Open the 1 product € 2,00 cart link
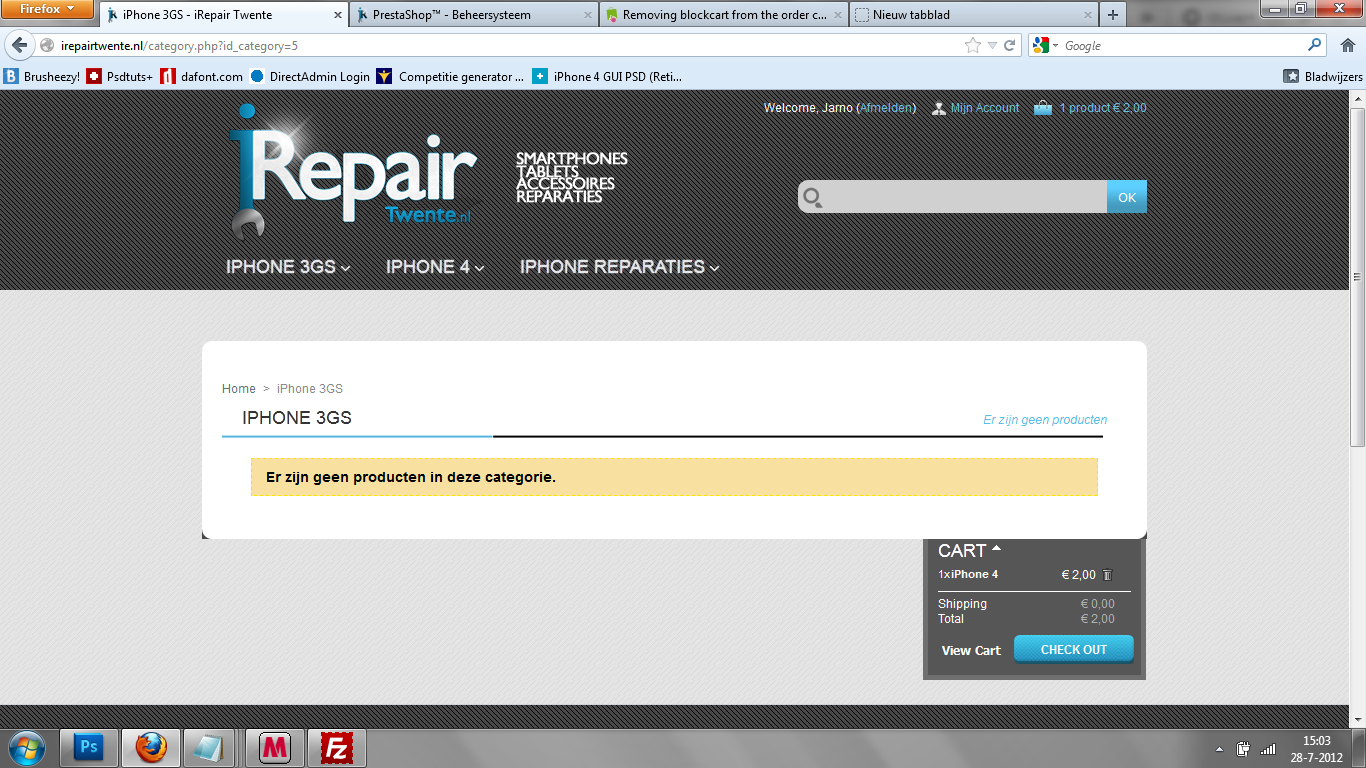The width and height of the screenshot is (1366, 768). (x=1103, y=108)
